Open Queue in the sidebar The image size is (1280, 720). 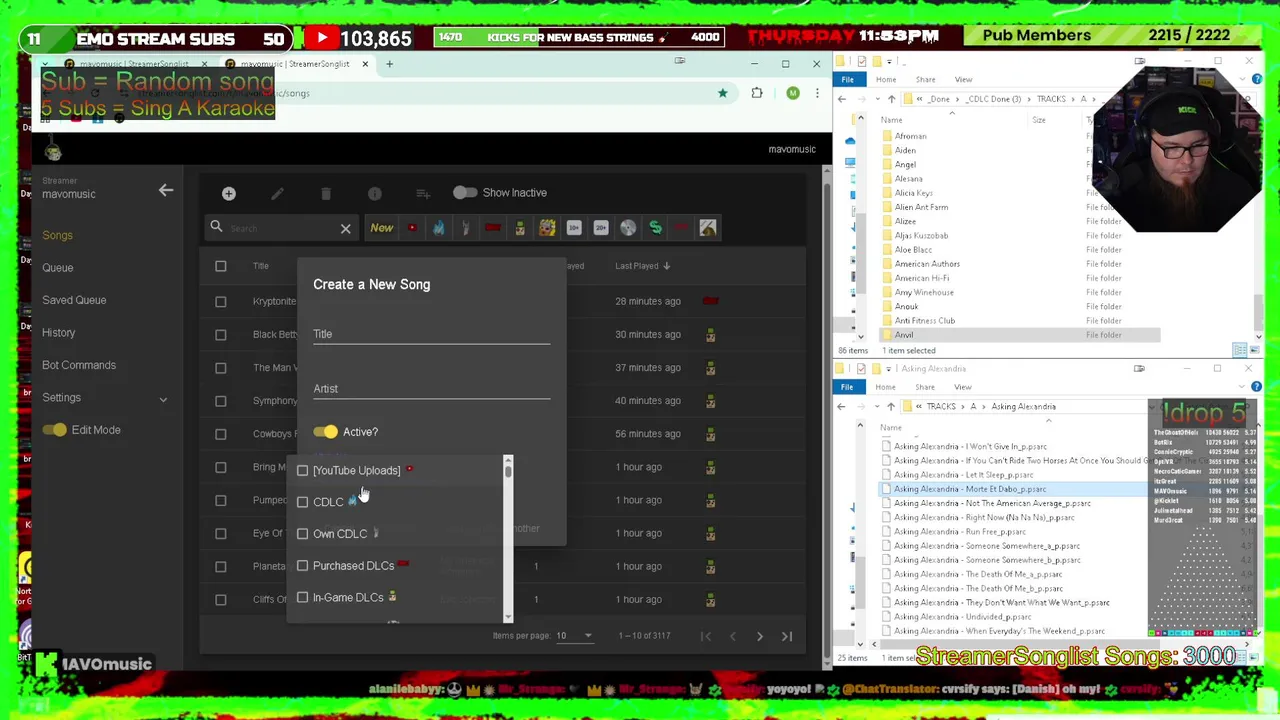click(x=57, y=268)
